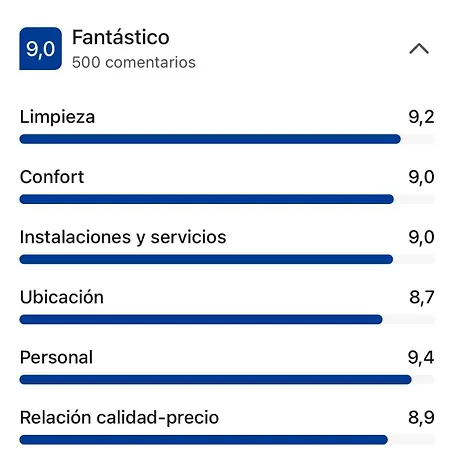Select Instalaciones y servicios label
This screenshot has height=450, width=450.
tap(123, 237)
